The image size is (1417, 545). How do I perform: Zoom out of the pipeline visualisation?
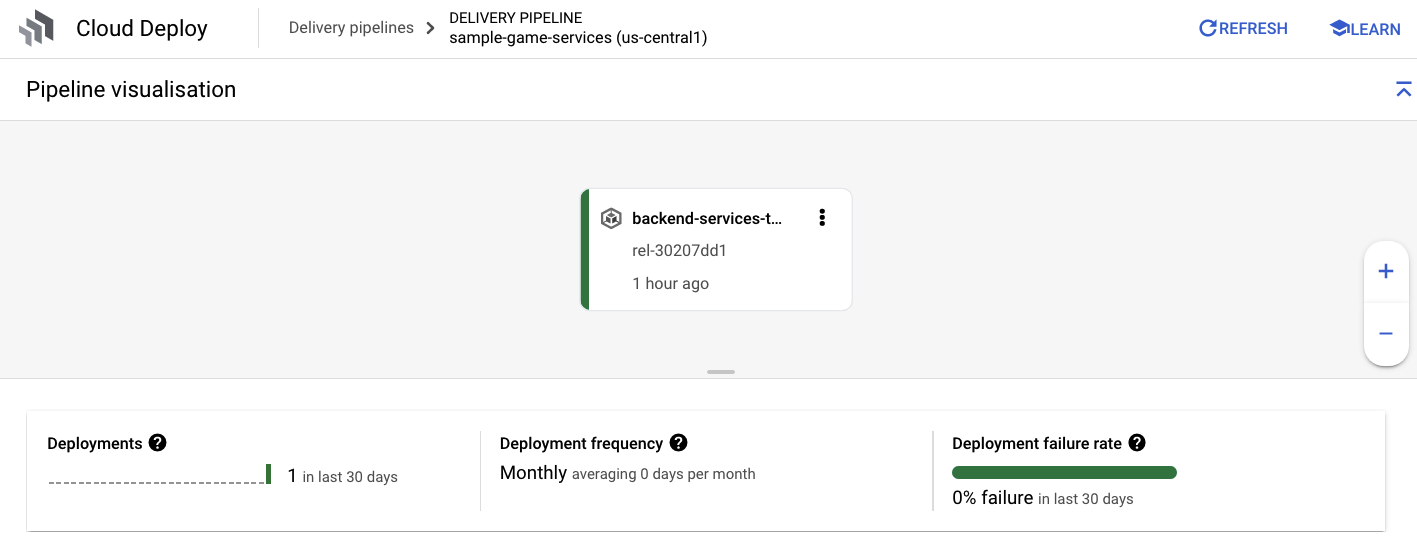tap(1386, 334)
